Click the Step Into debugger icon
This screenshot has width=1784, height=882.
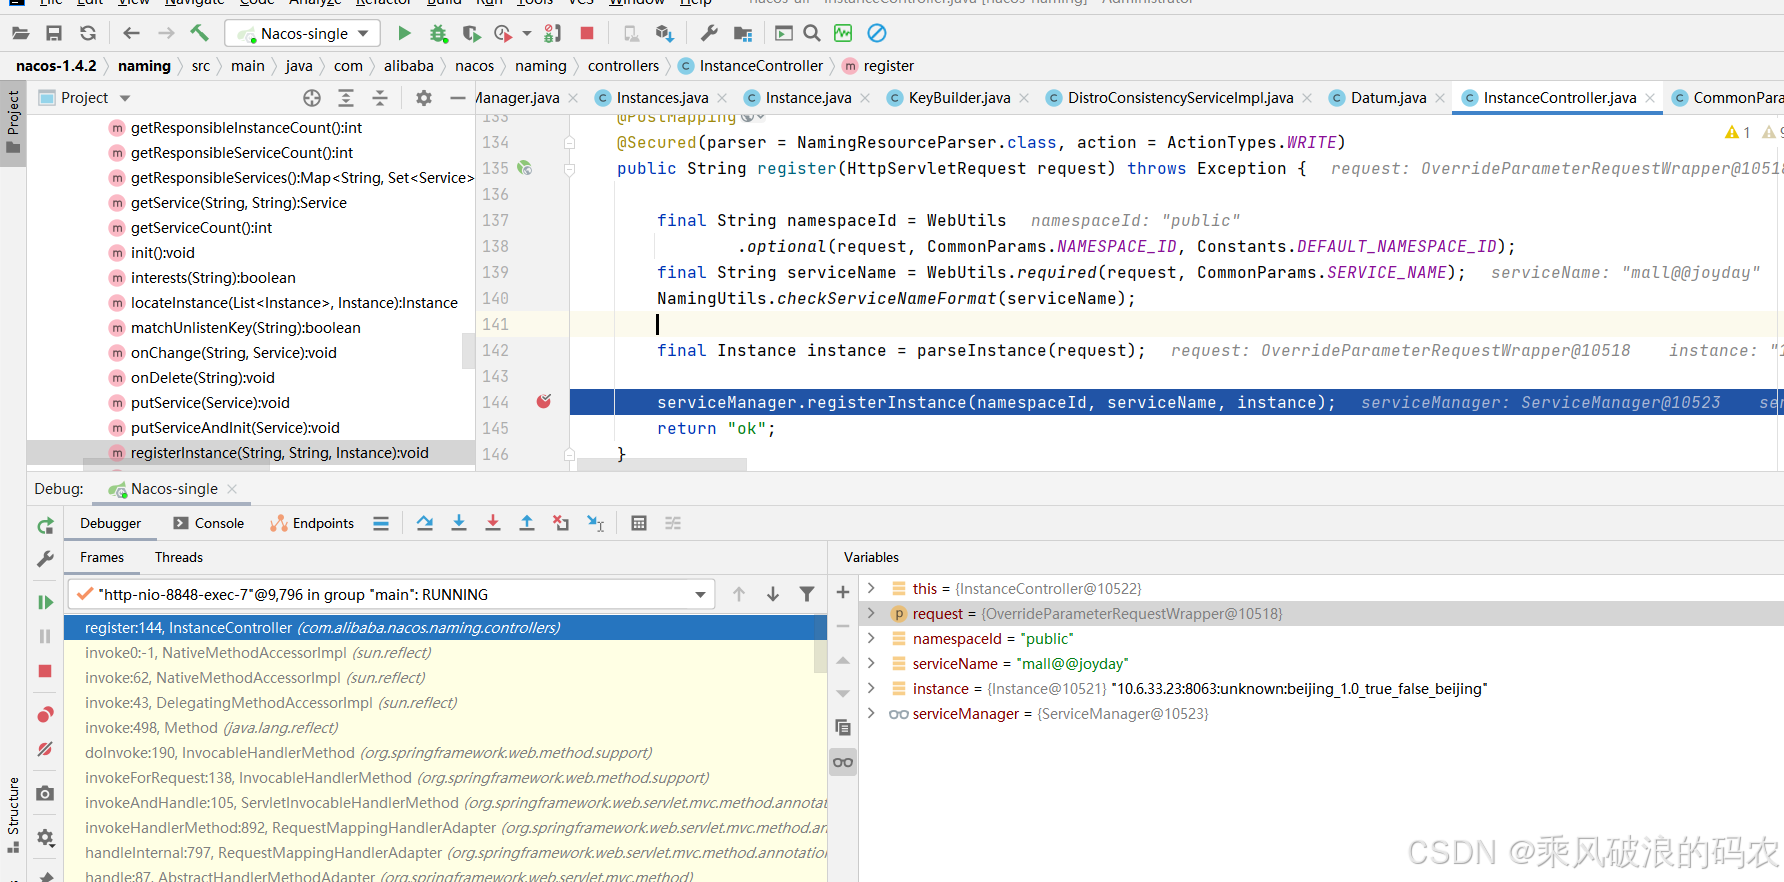coord(459,523)
